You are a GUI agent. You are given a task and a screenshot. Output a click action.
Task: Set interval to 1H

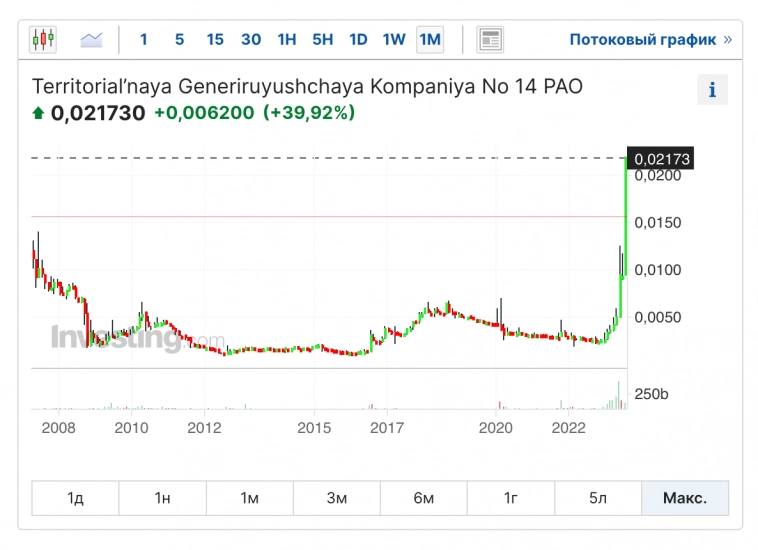pyautogui.click(x=287, y=40)
